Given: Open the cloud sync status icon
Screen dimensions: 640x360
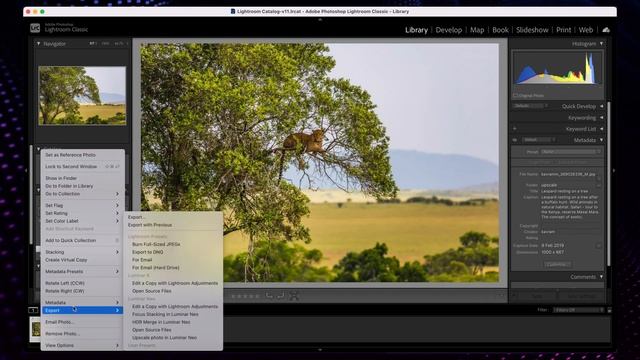Looking at the screenshot, I should click(x=606, y=30).
